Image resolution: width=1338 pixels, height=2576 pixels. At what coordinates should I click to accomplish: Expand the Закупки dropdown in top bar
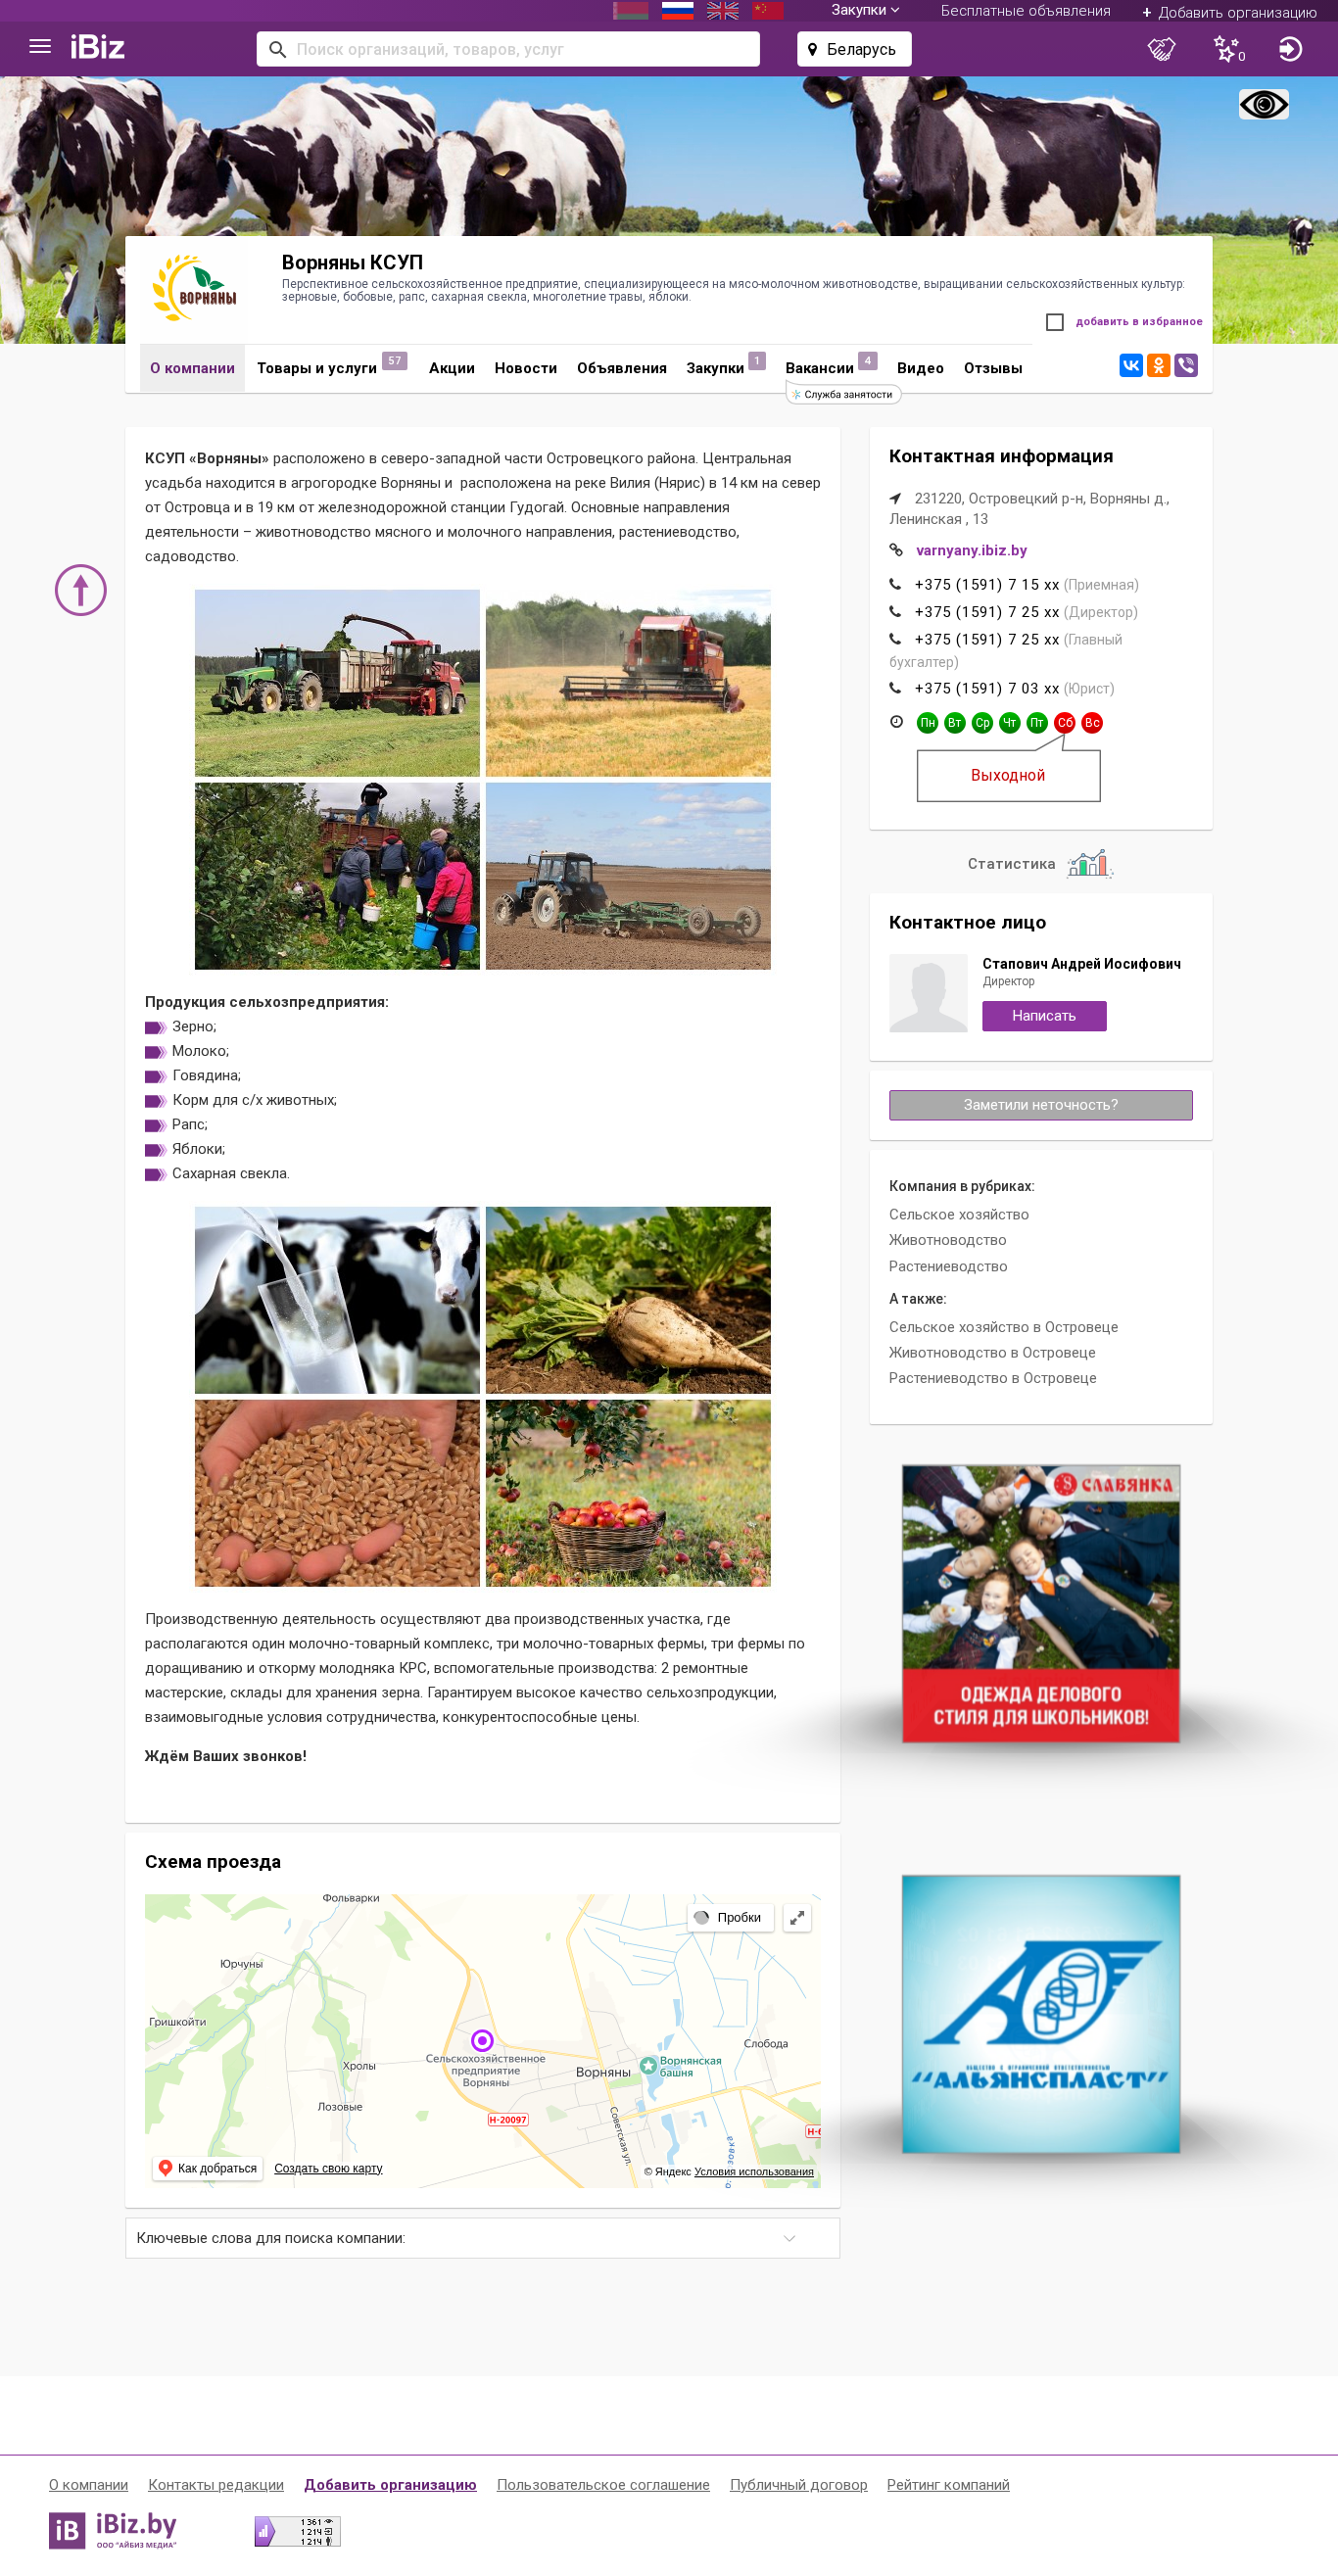point(865,10)
